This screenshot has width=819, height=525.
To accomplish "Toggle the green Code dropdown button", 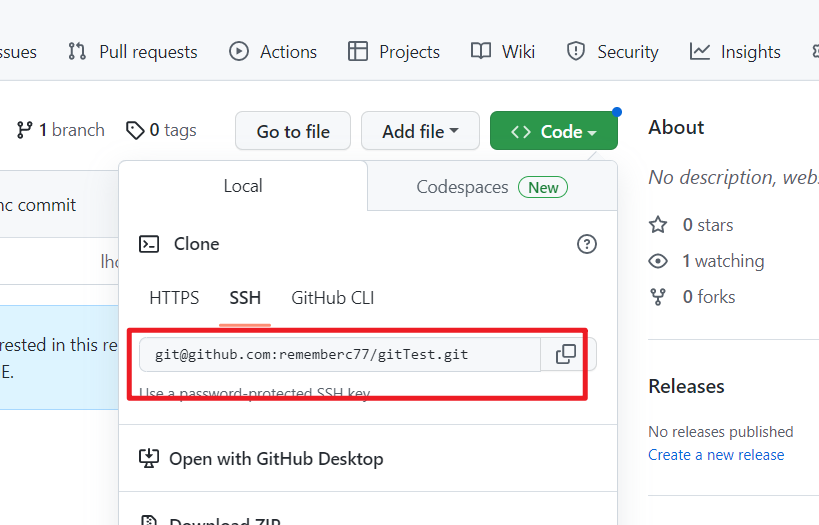I will (x=554, y=131).
